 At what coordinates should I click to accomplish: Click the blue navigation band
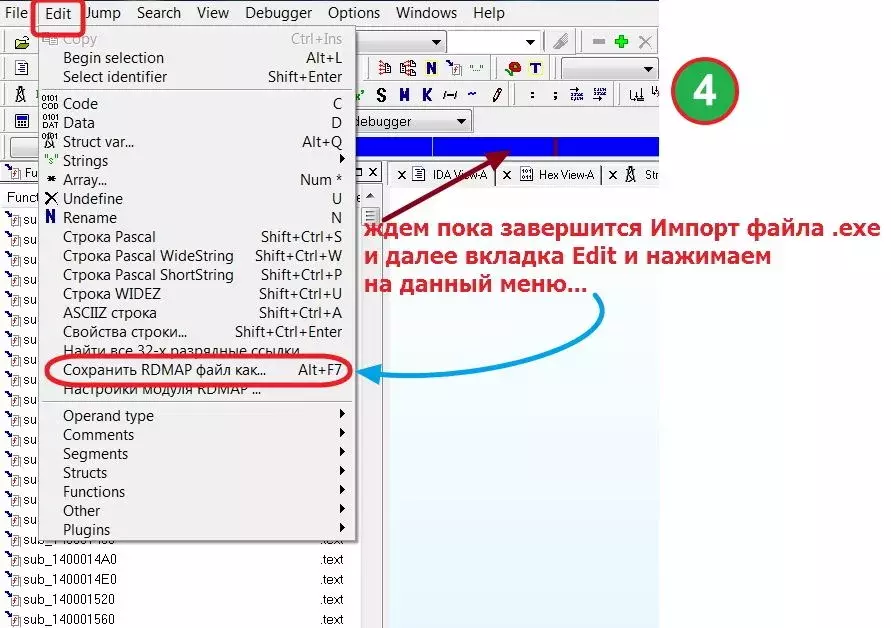point(507,146)
